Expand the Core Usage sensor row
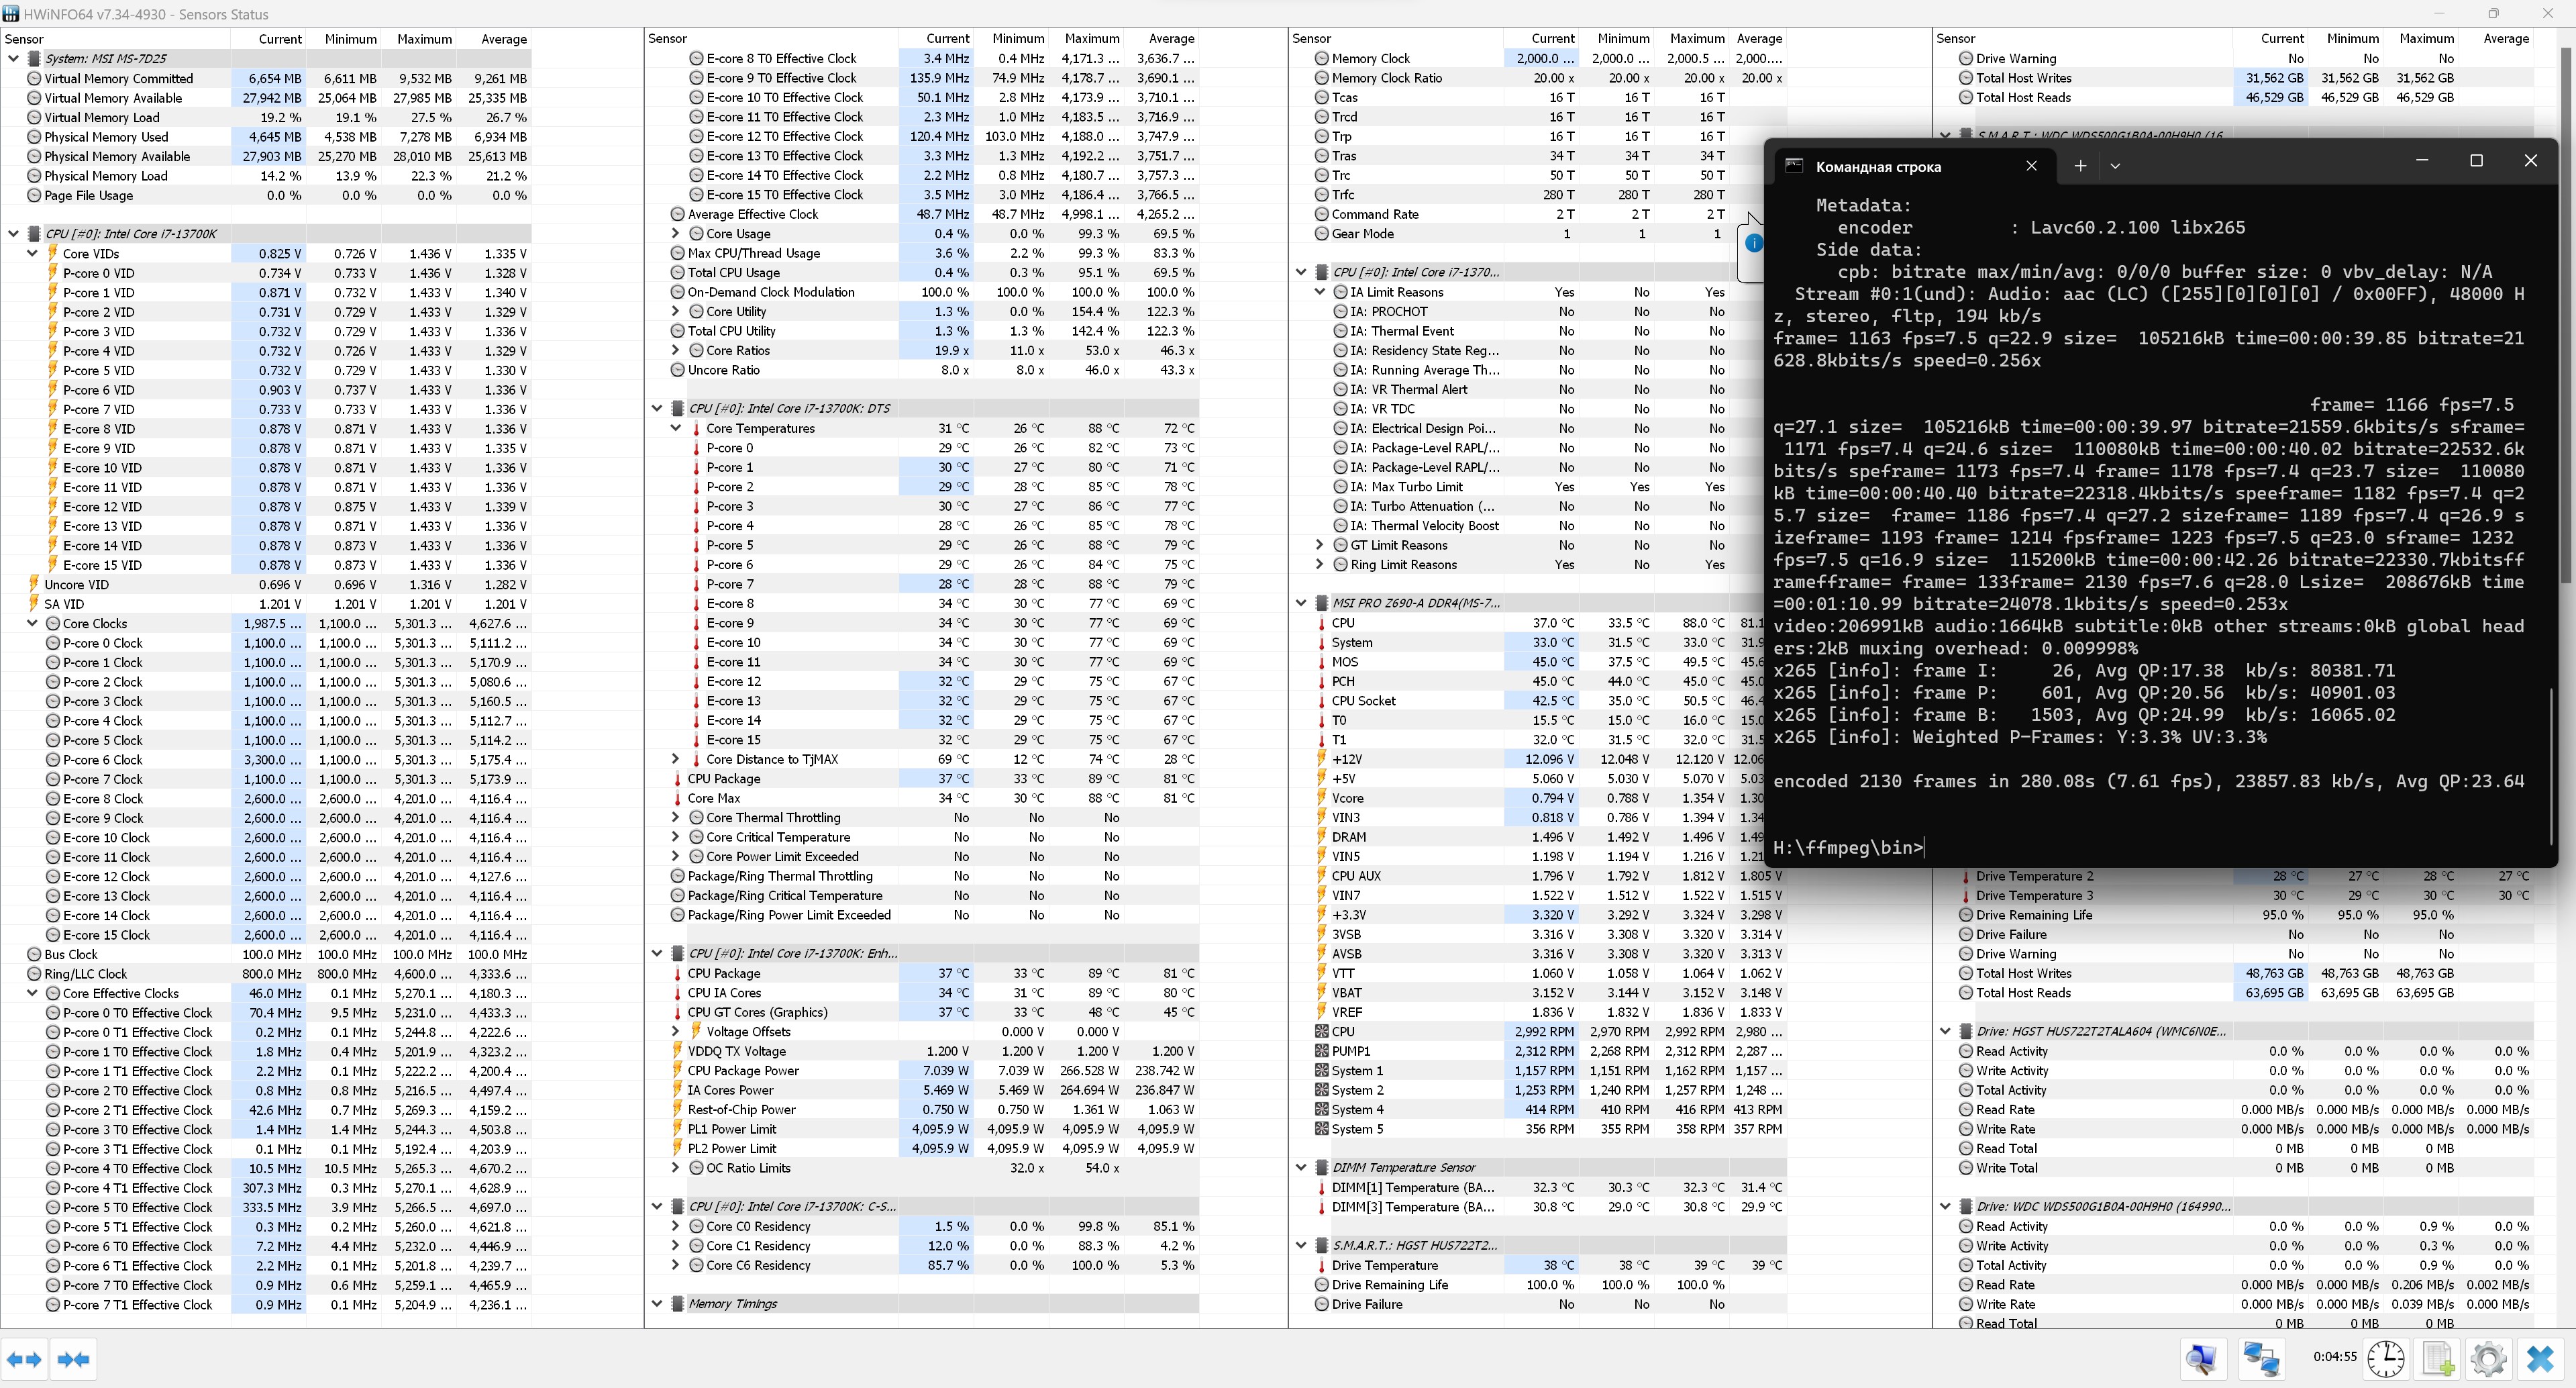The height and width of the screenshot is (1388, 2576). [x=676, y=234]
